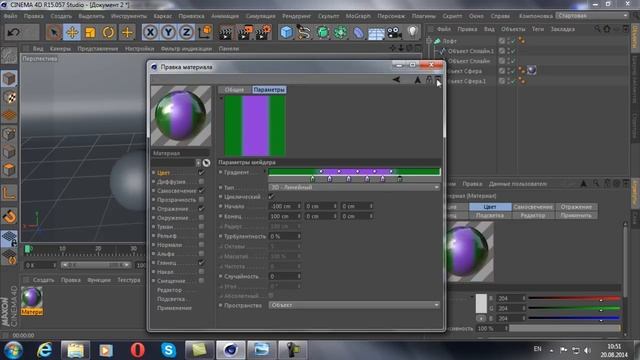Enable the Прозрачность channel checkbox
This screenshot has width=640, height=360.
click(201, 200)
